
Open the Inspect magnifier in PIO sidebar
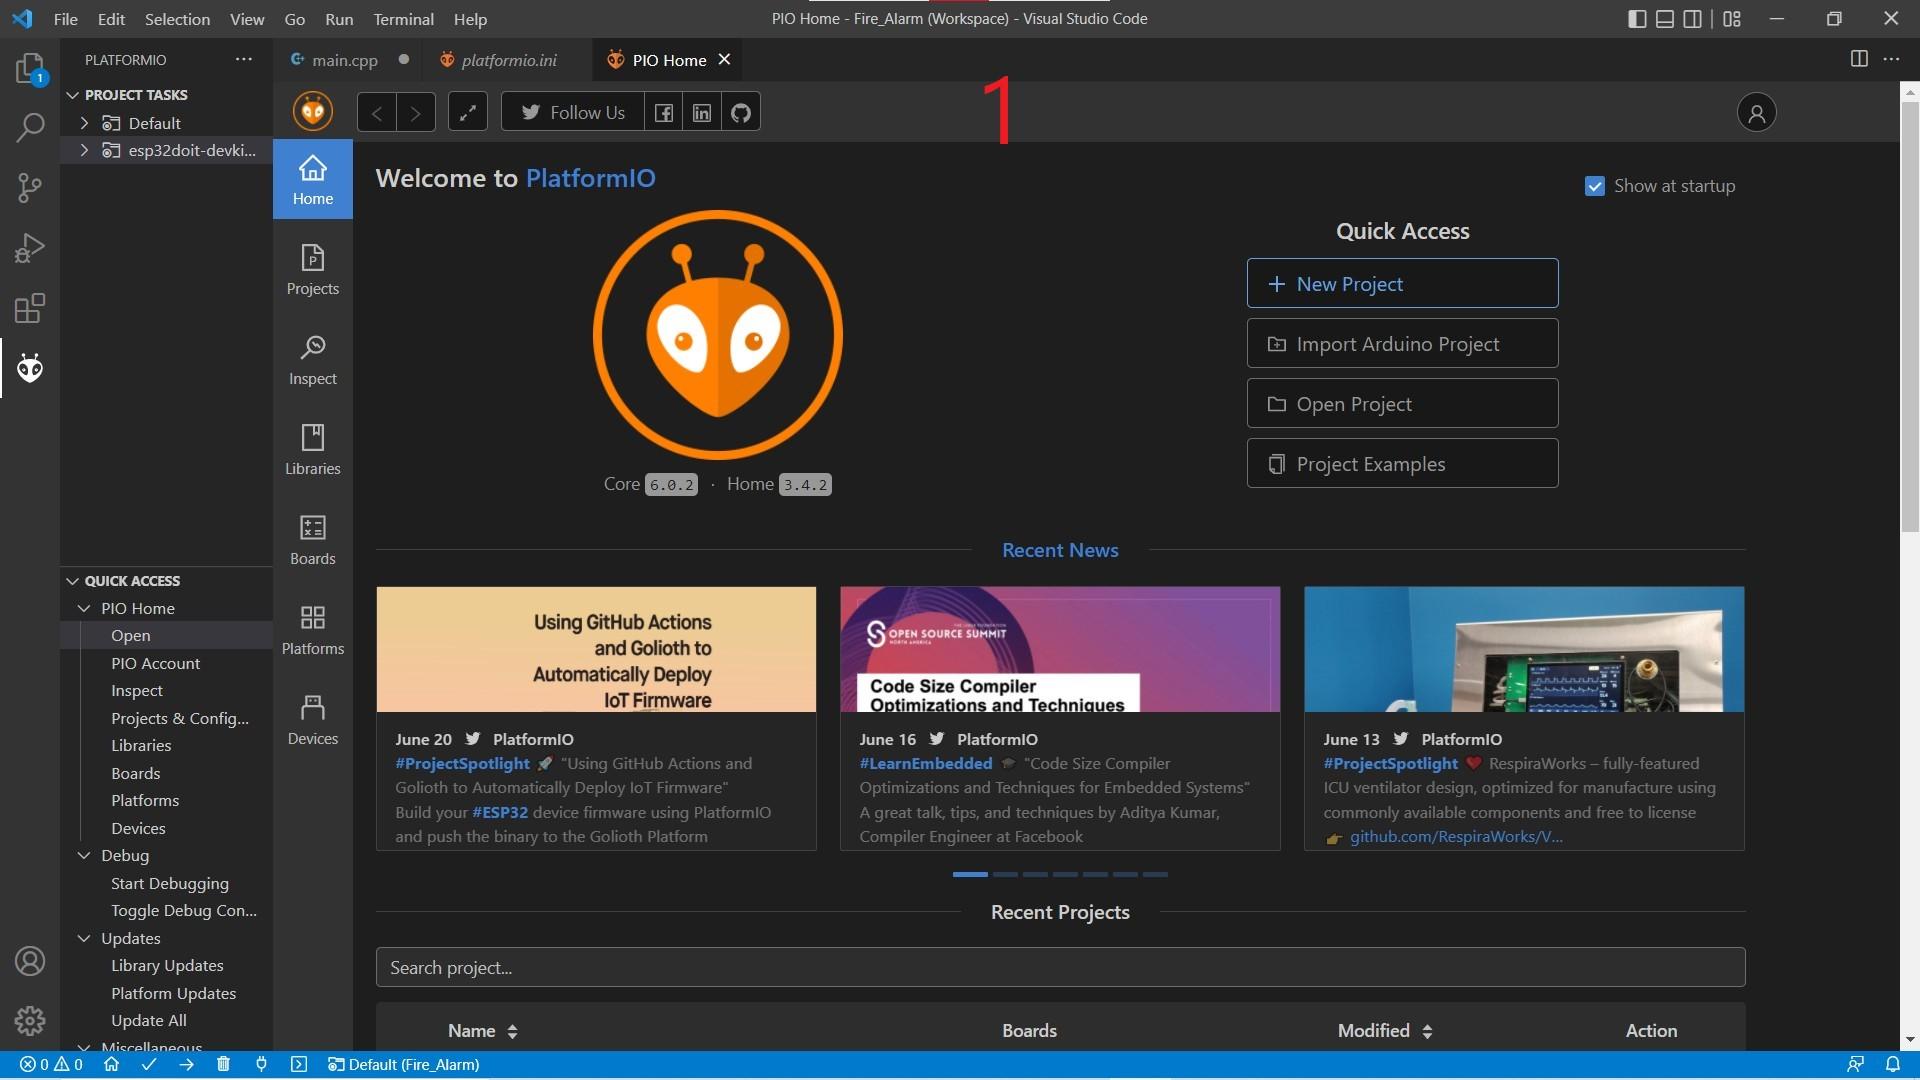(312, 359)
